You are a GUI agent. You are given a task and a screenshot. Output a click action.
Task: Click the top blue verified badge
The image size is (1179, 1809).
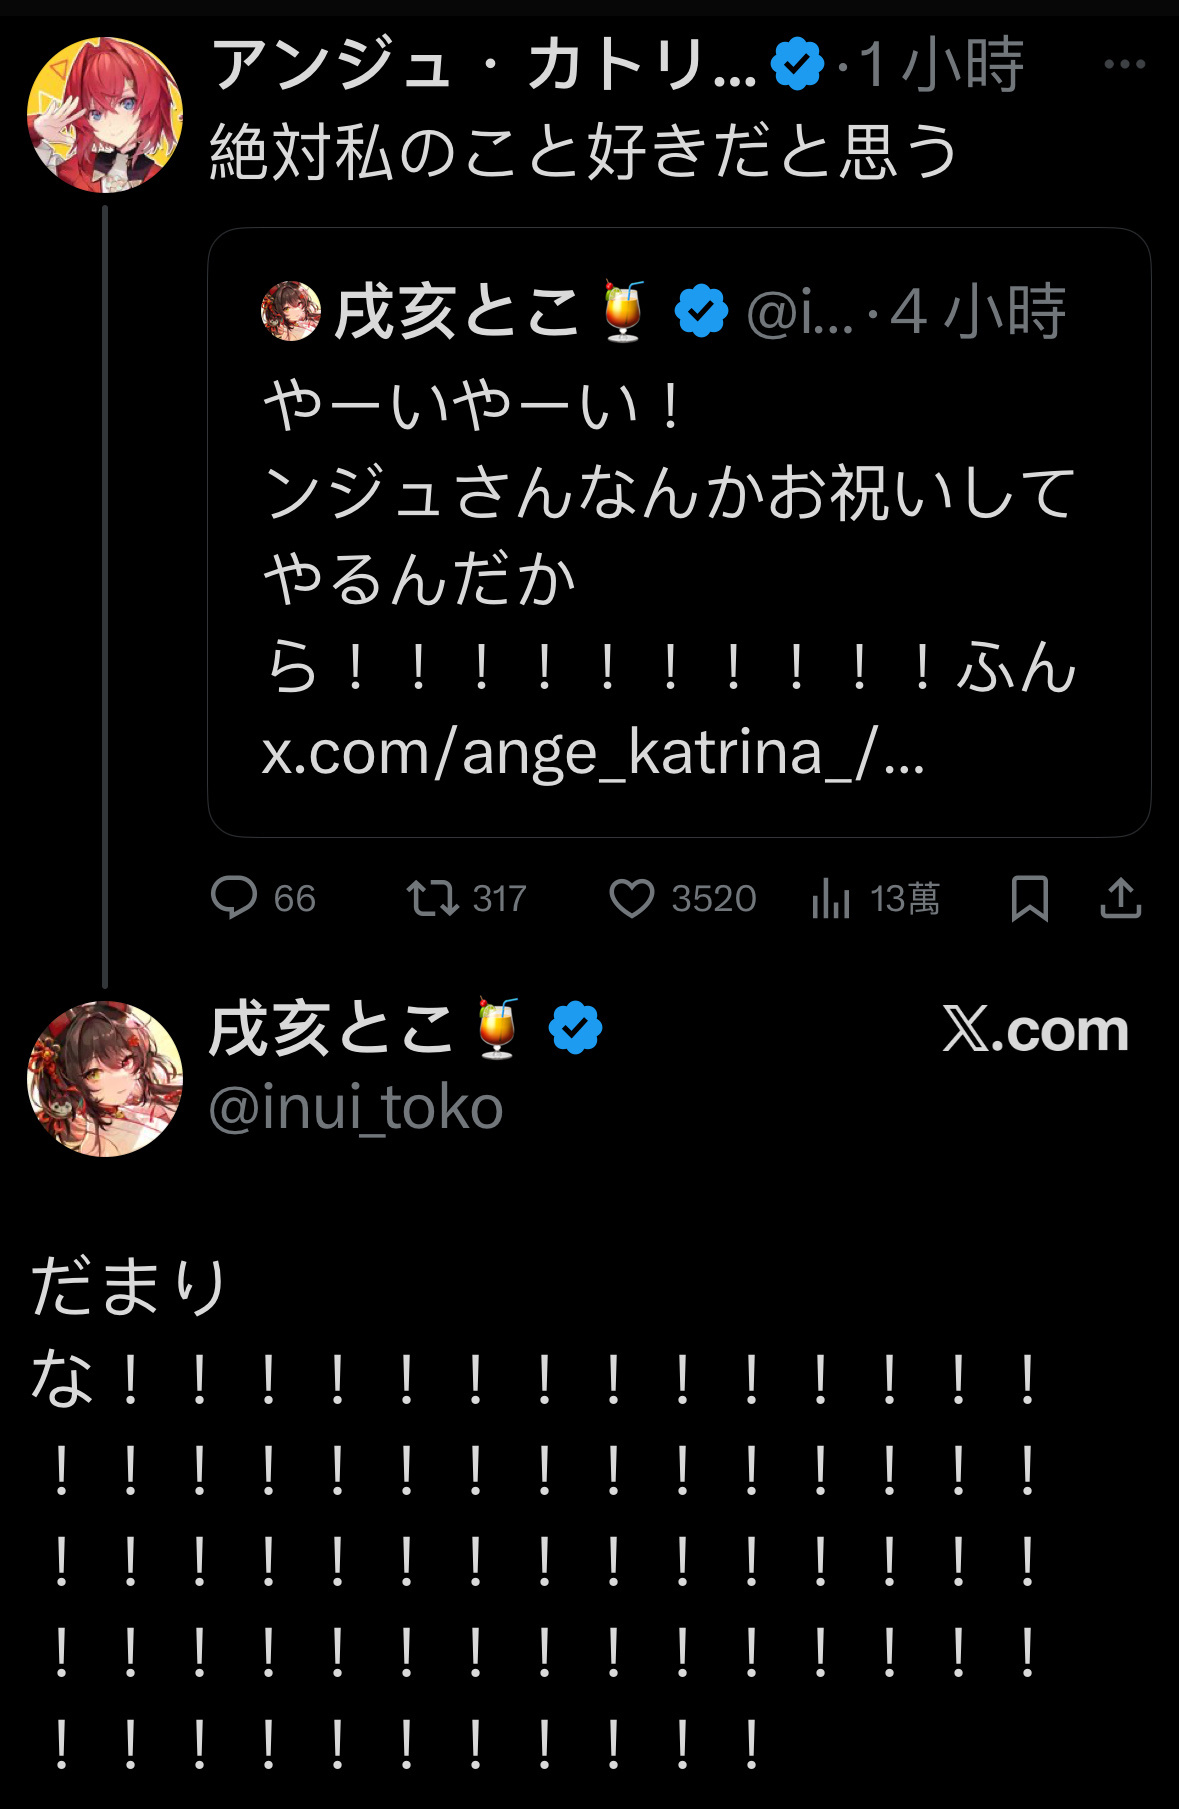[x=797, y=65]
